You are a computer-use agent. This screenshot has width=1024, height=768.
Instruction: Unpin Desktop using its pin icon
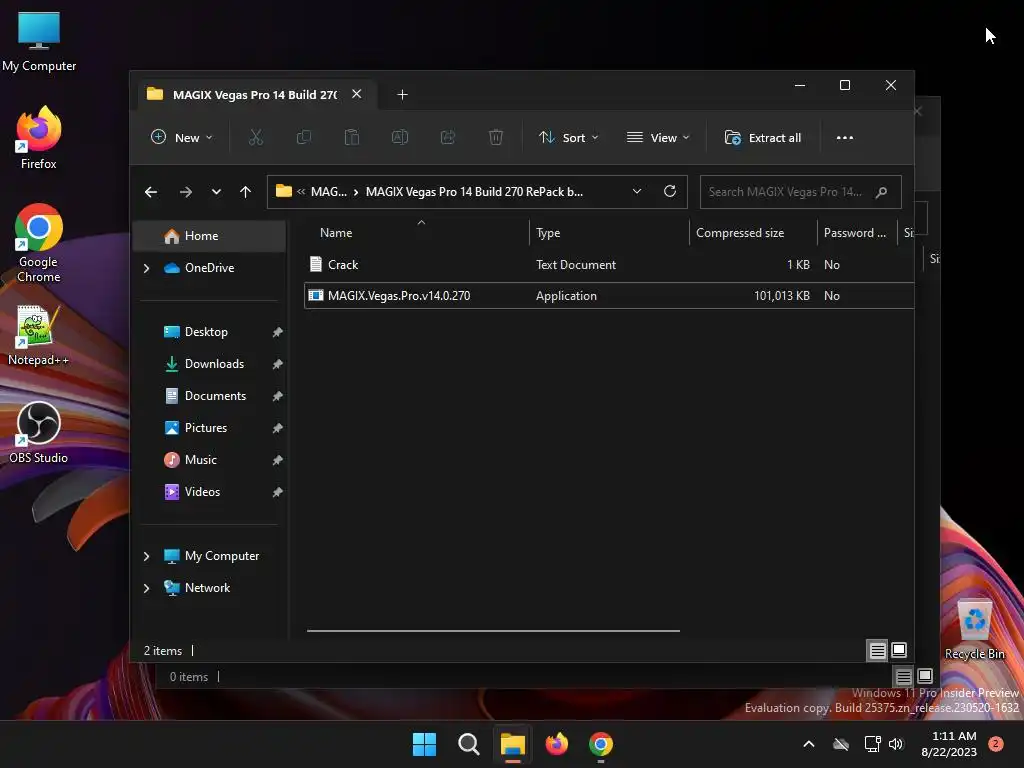coord(277,332)
